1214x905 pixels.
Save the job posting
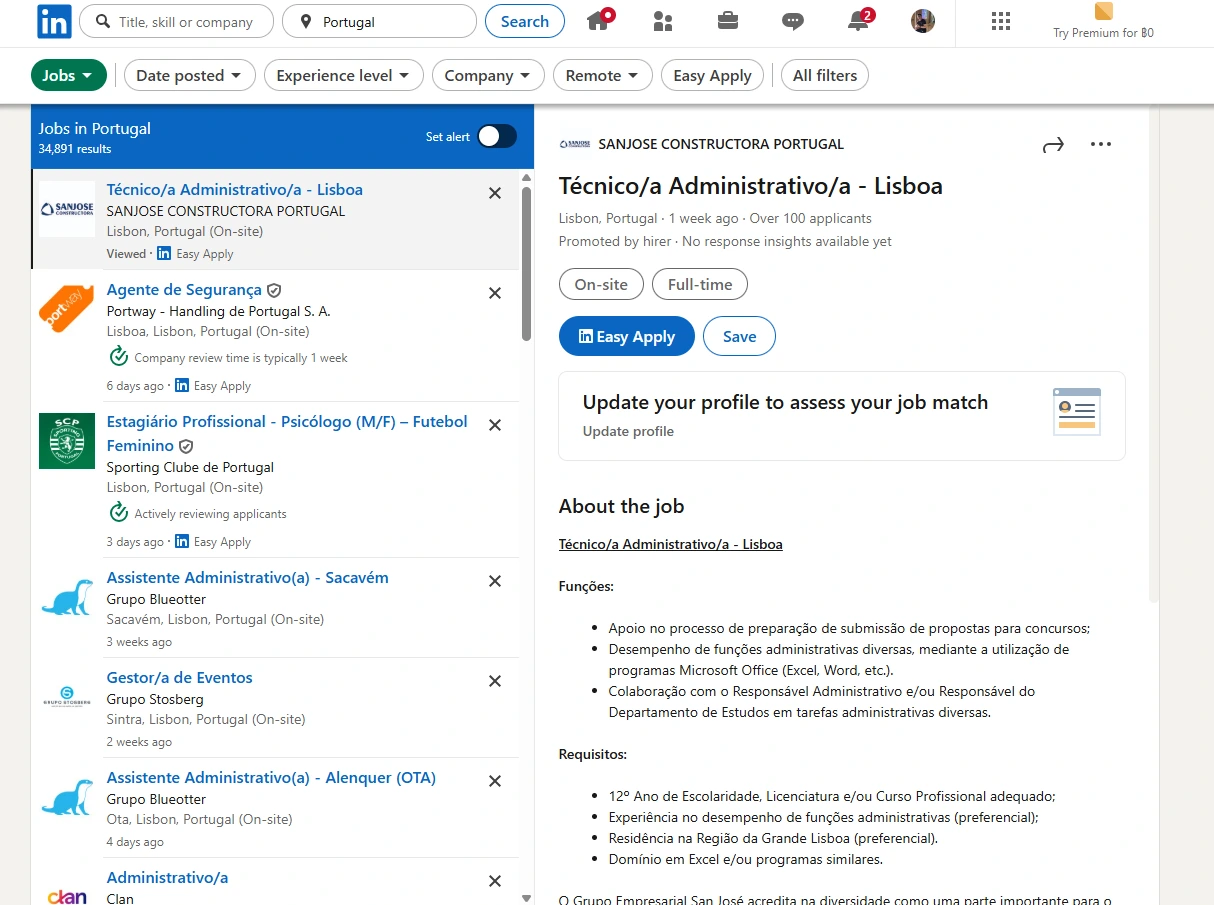(x=739, y=336)
